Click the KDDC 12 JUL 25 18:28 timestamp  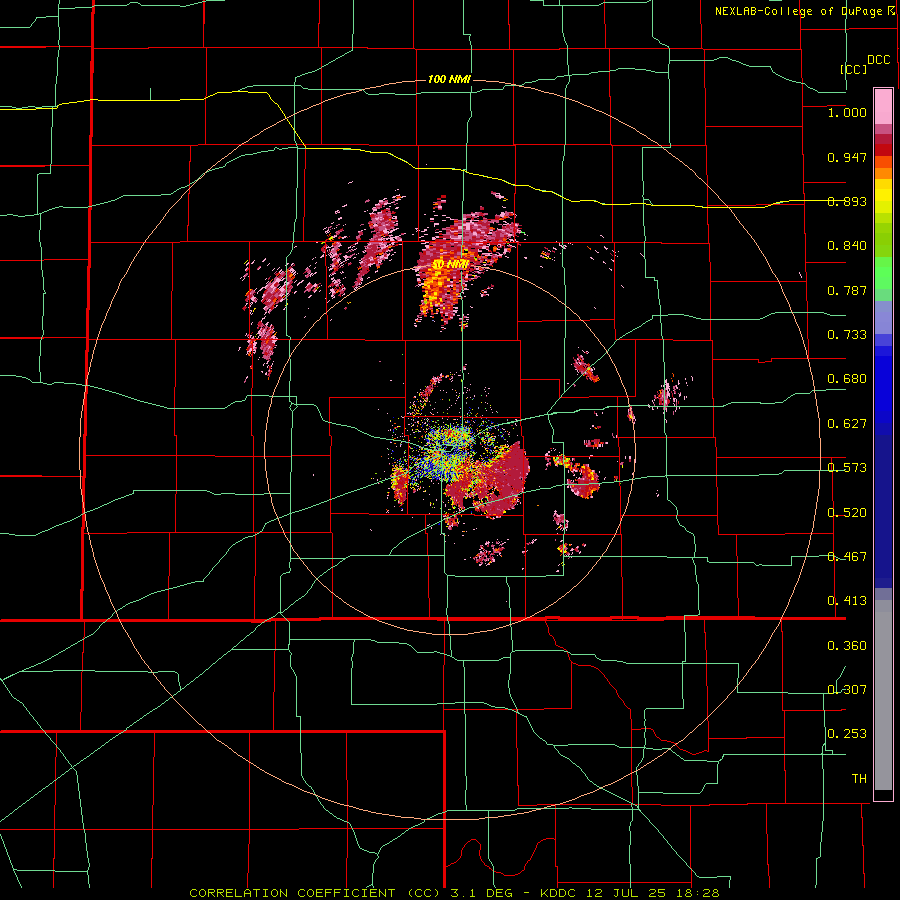coord(630,893)
